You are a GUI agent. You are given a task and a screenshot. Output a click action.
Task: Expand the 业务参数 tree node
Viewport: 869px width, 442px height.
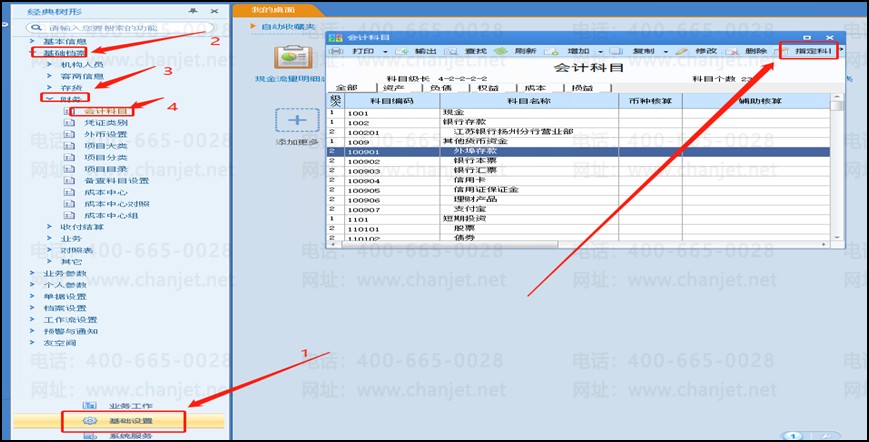[32, 273]
